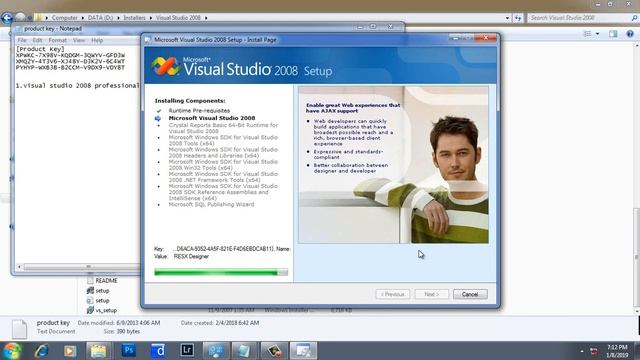Open address bar history dropdown

(507, 18)
